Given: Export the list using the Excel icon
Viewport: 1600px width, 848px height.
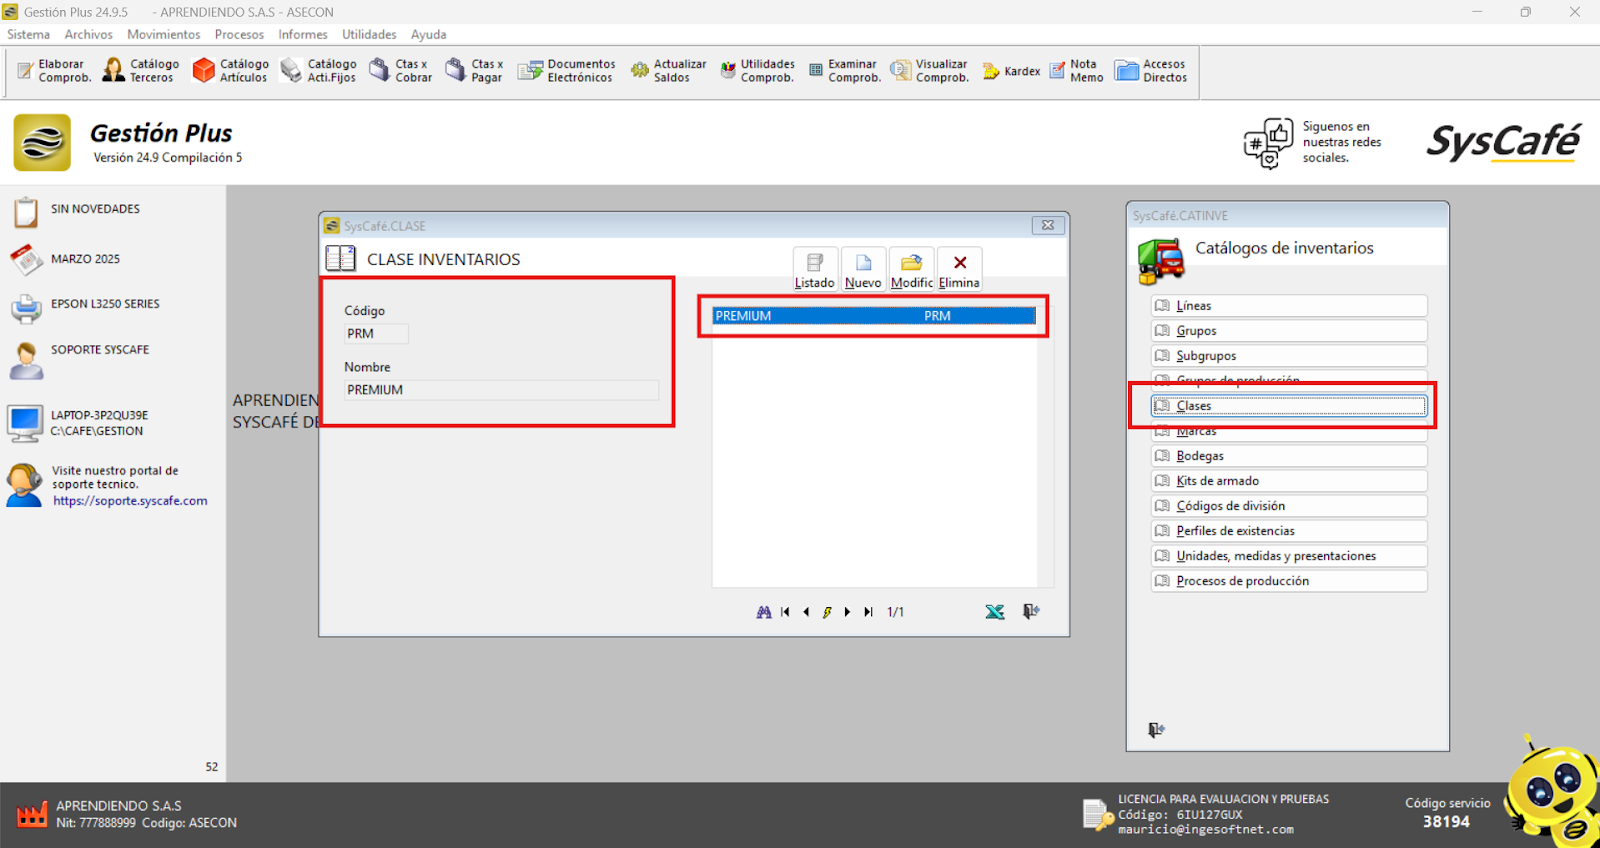Looking at the screenshot, I should (x=994, y=612).
